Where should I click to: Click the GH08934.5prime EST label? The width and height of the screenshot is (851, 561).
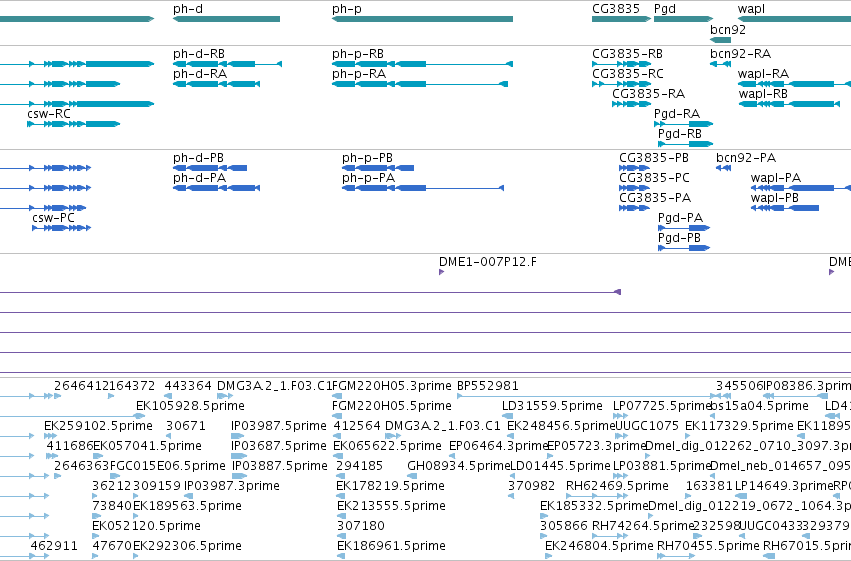coord(459,466)
